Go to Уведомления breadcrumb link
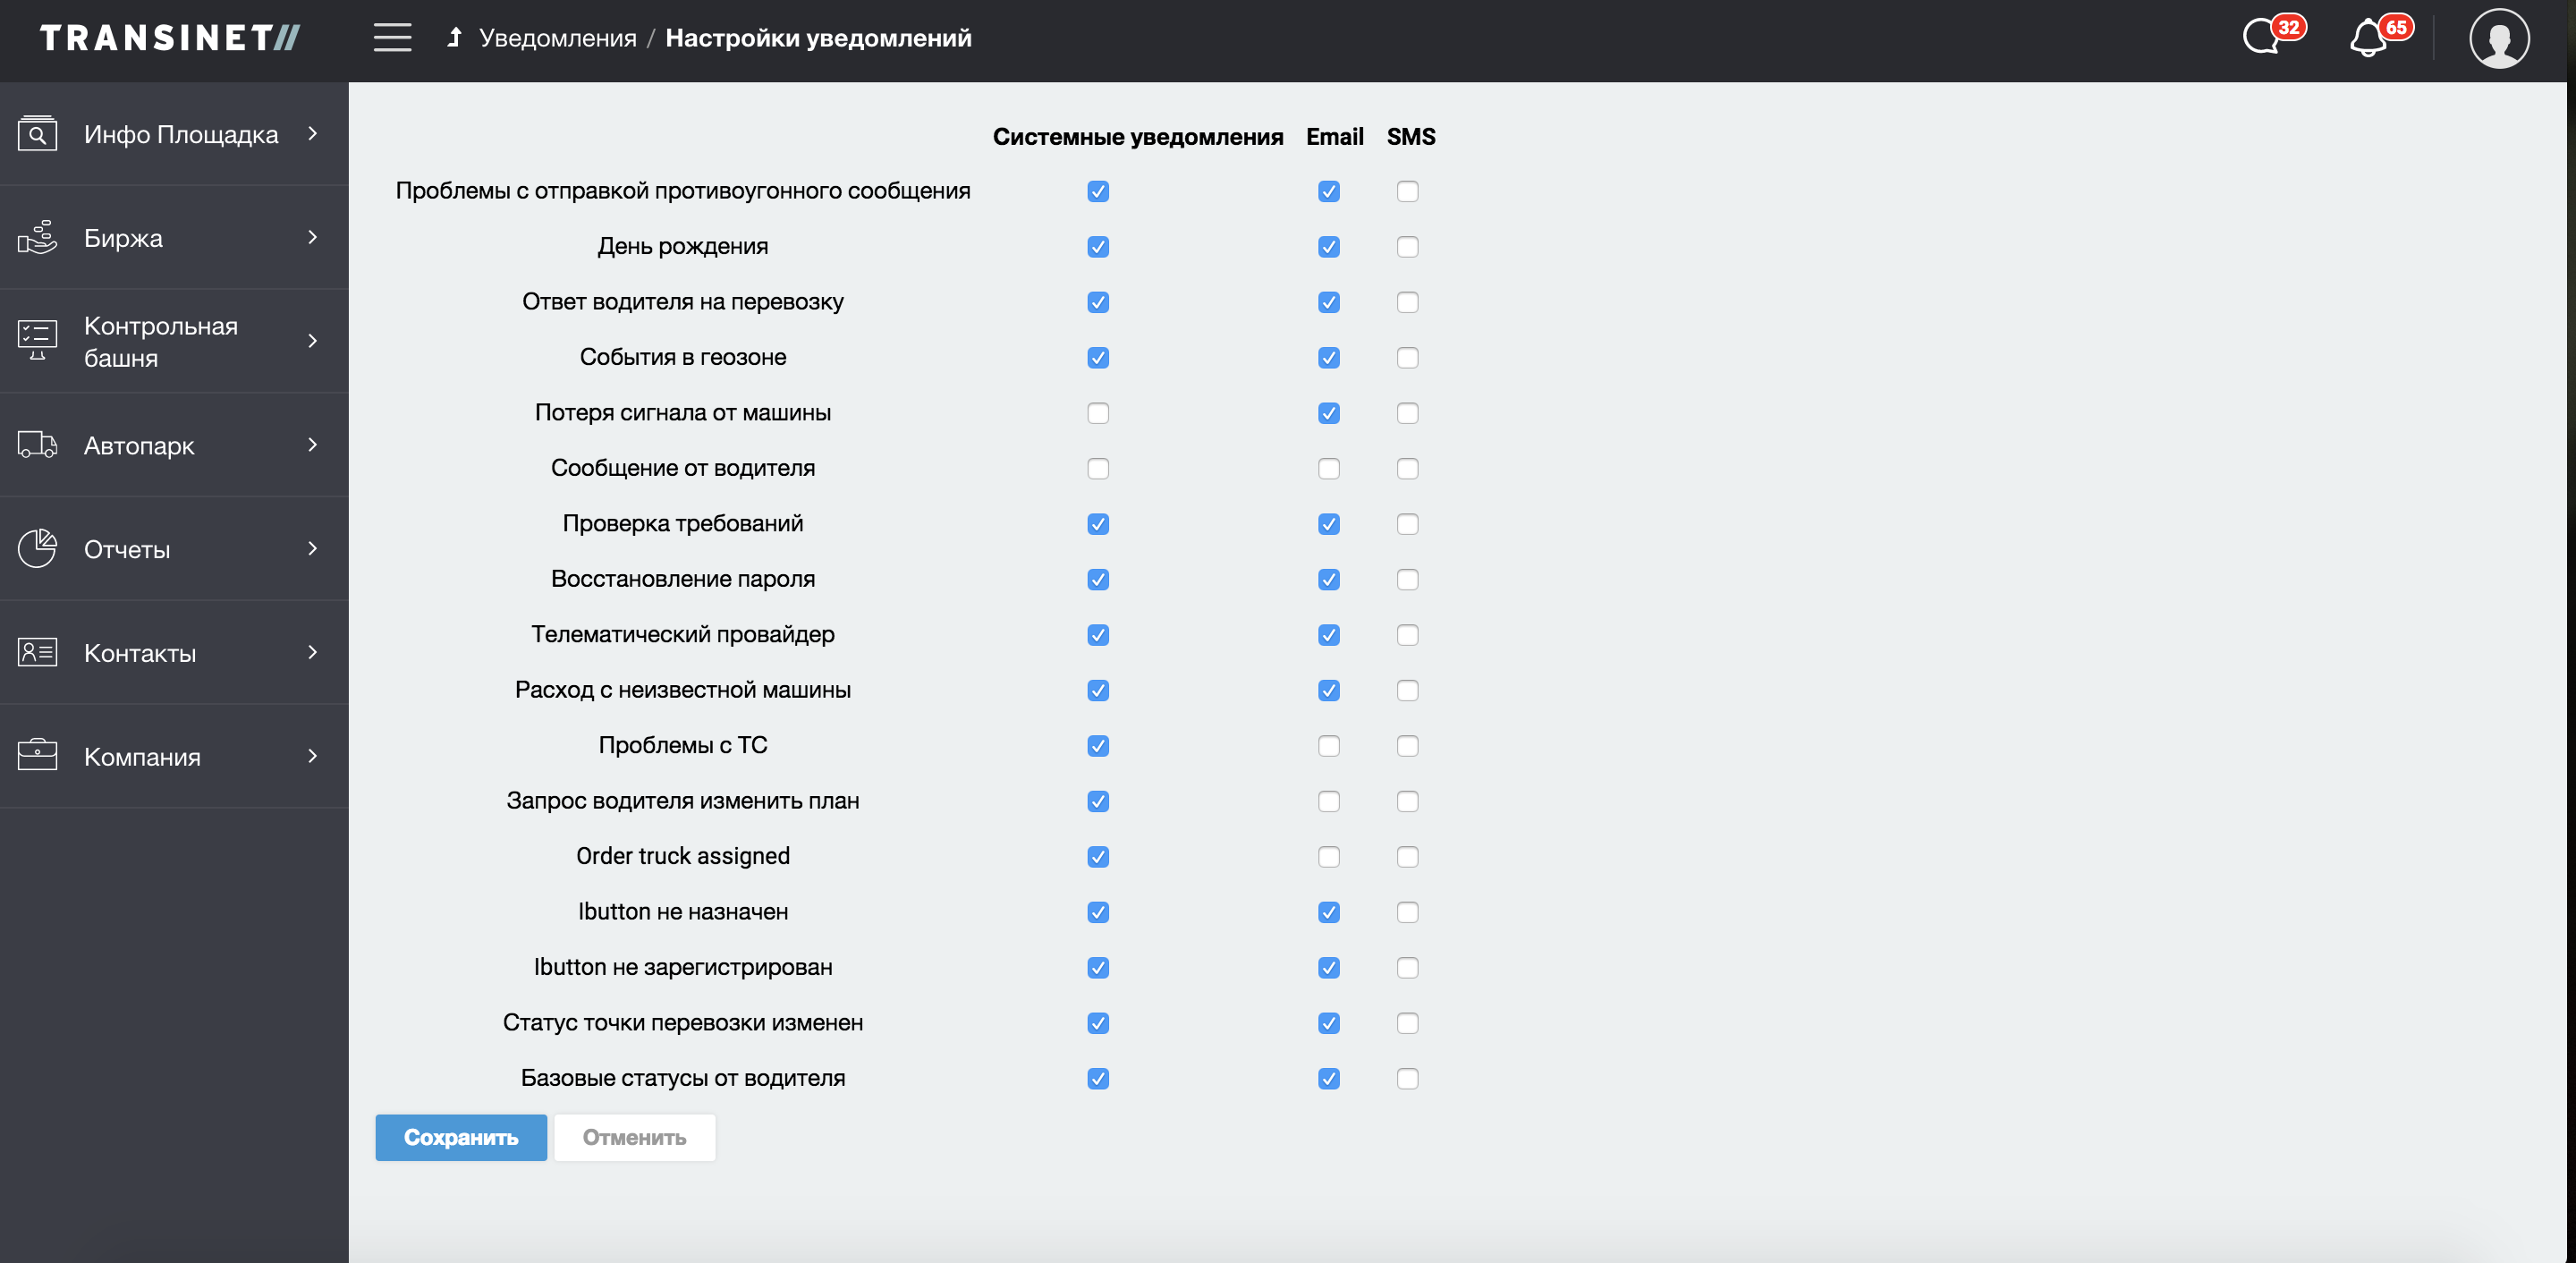 [557, 38]
